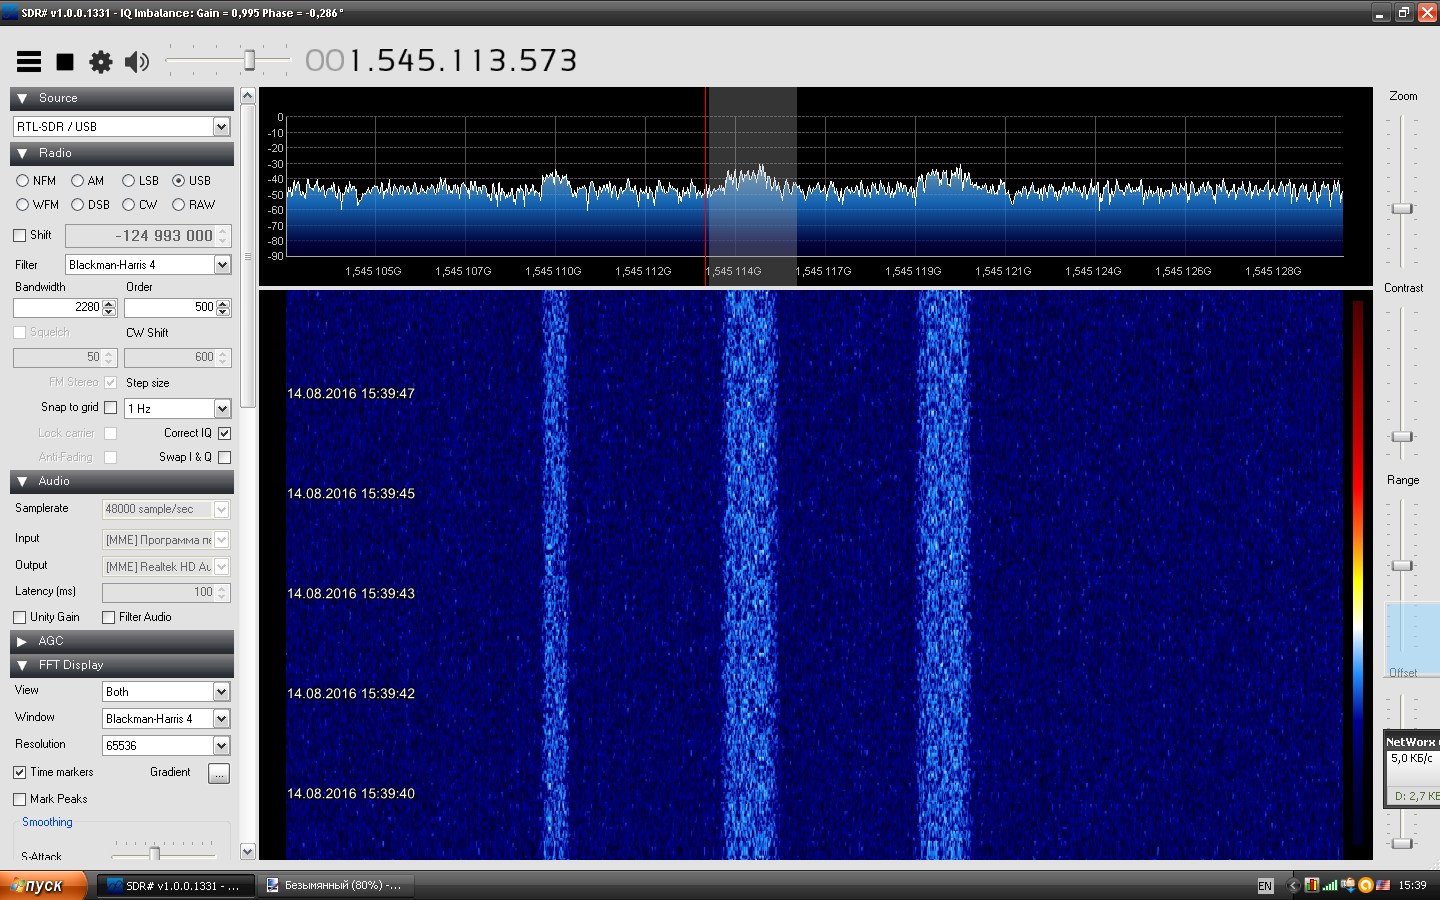Viewport: 1440px width, 900px height.
Task: Disable the Correct IQ checkbox
Action: [224, 433]
